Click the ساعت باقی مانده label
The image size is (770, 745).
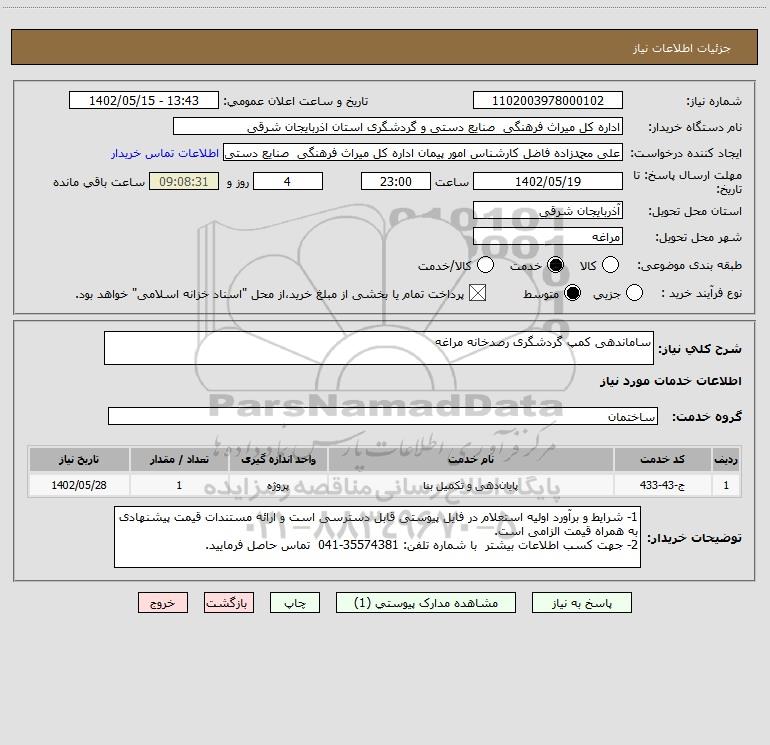(99, 182)
